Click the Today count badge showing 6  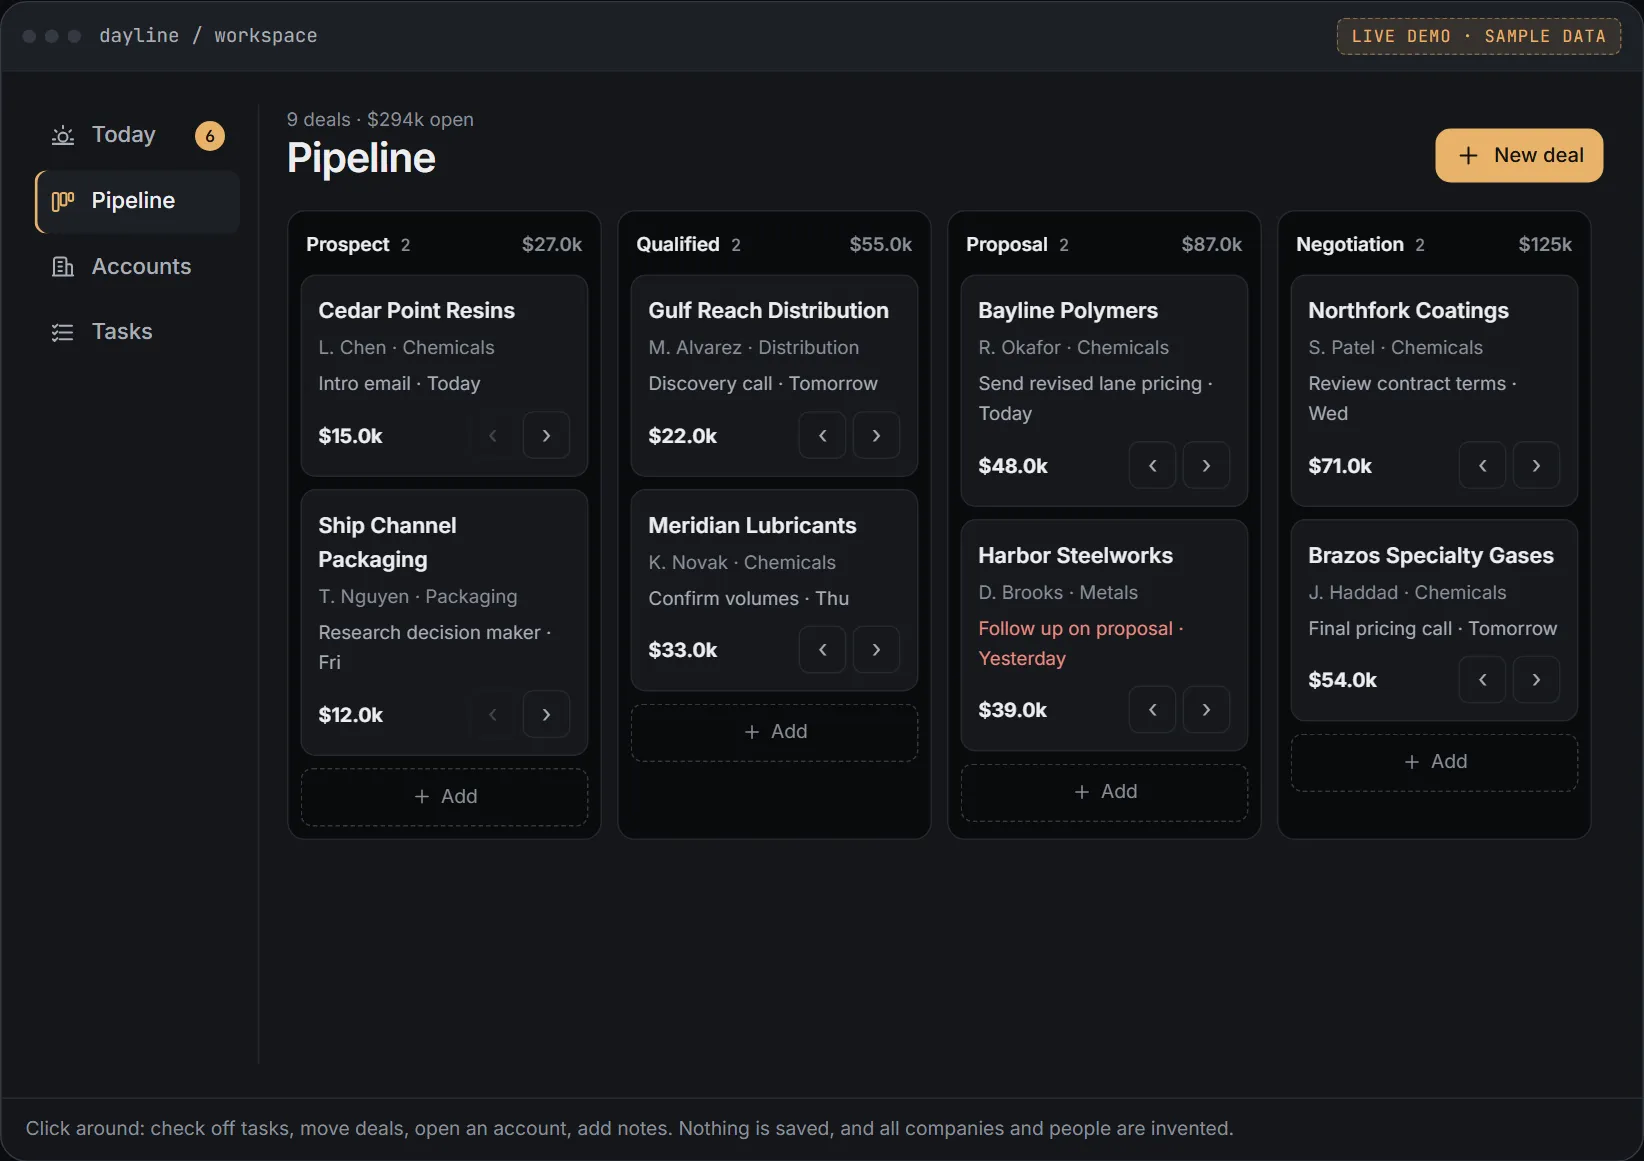pyautogui.click(x=210, y=136)
